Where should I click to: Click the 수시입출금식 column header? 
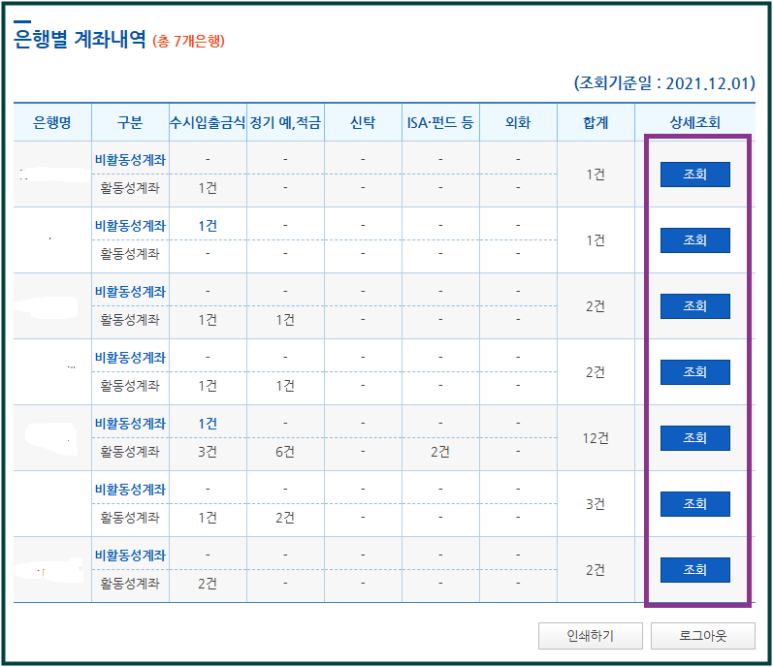click(x=208, y=122)
